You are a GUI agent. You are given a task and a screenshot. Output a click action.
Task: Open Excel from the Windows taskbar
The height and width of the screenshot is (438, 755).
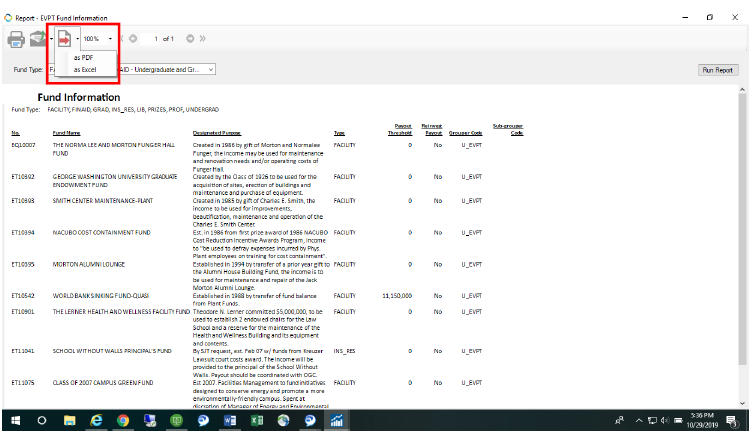(255, 421)
